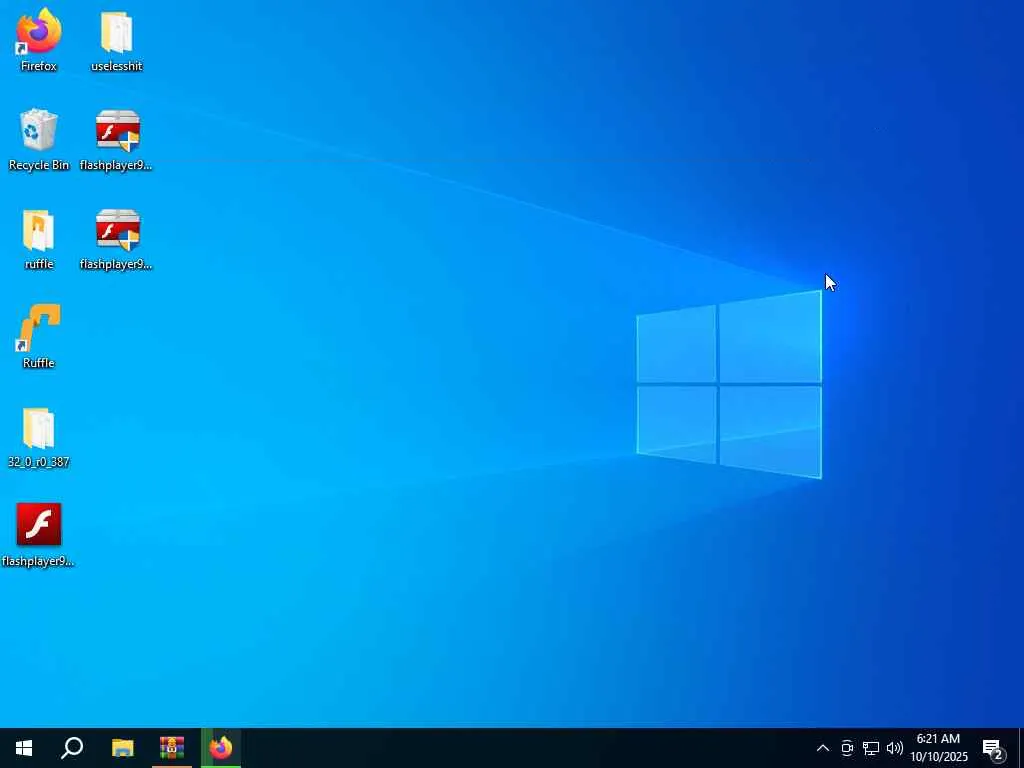The height and width of the screenshot is (768, 1024).
Task: Open the Windows Start menu
Action: coord(24,748)
